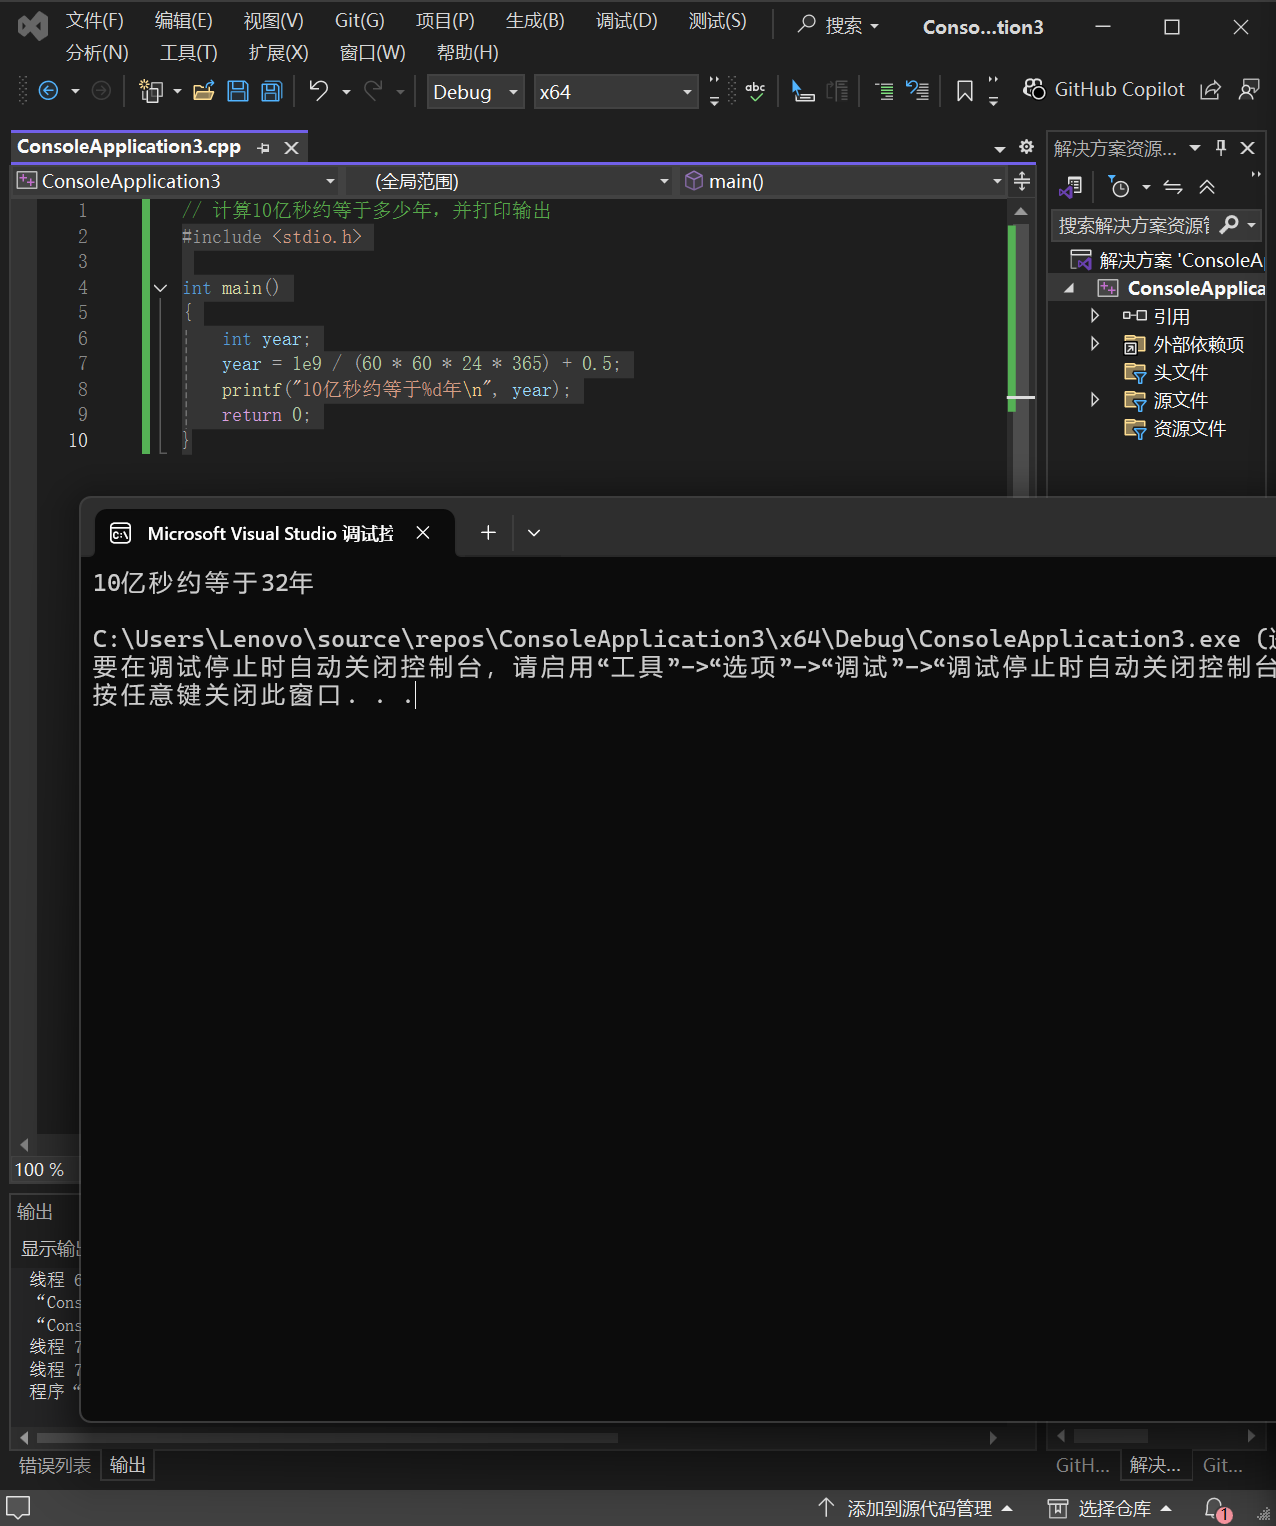Click the Solution Explorer search magnifier

tap(1229, 225)
